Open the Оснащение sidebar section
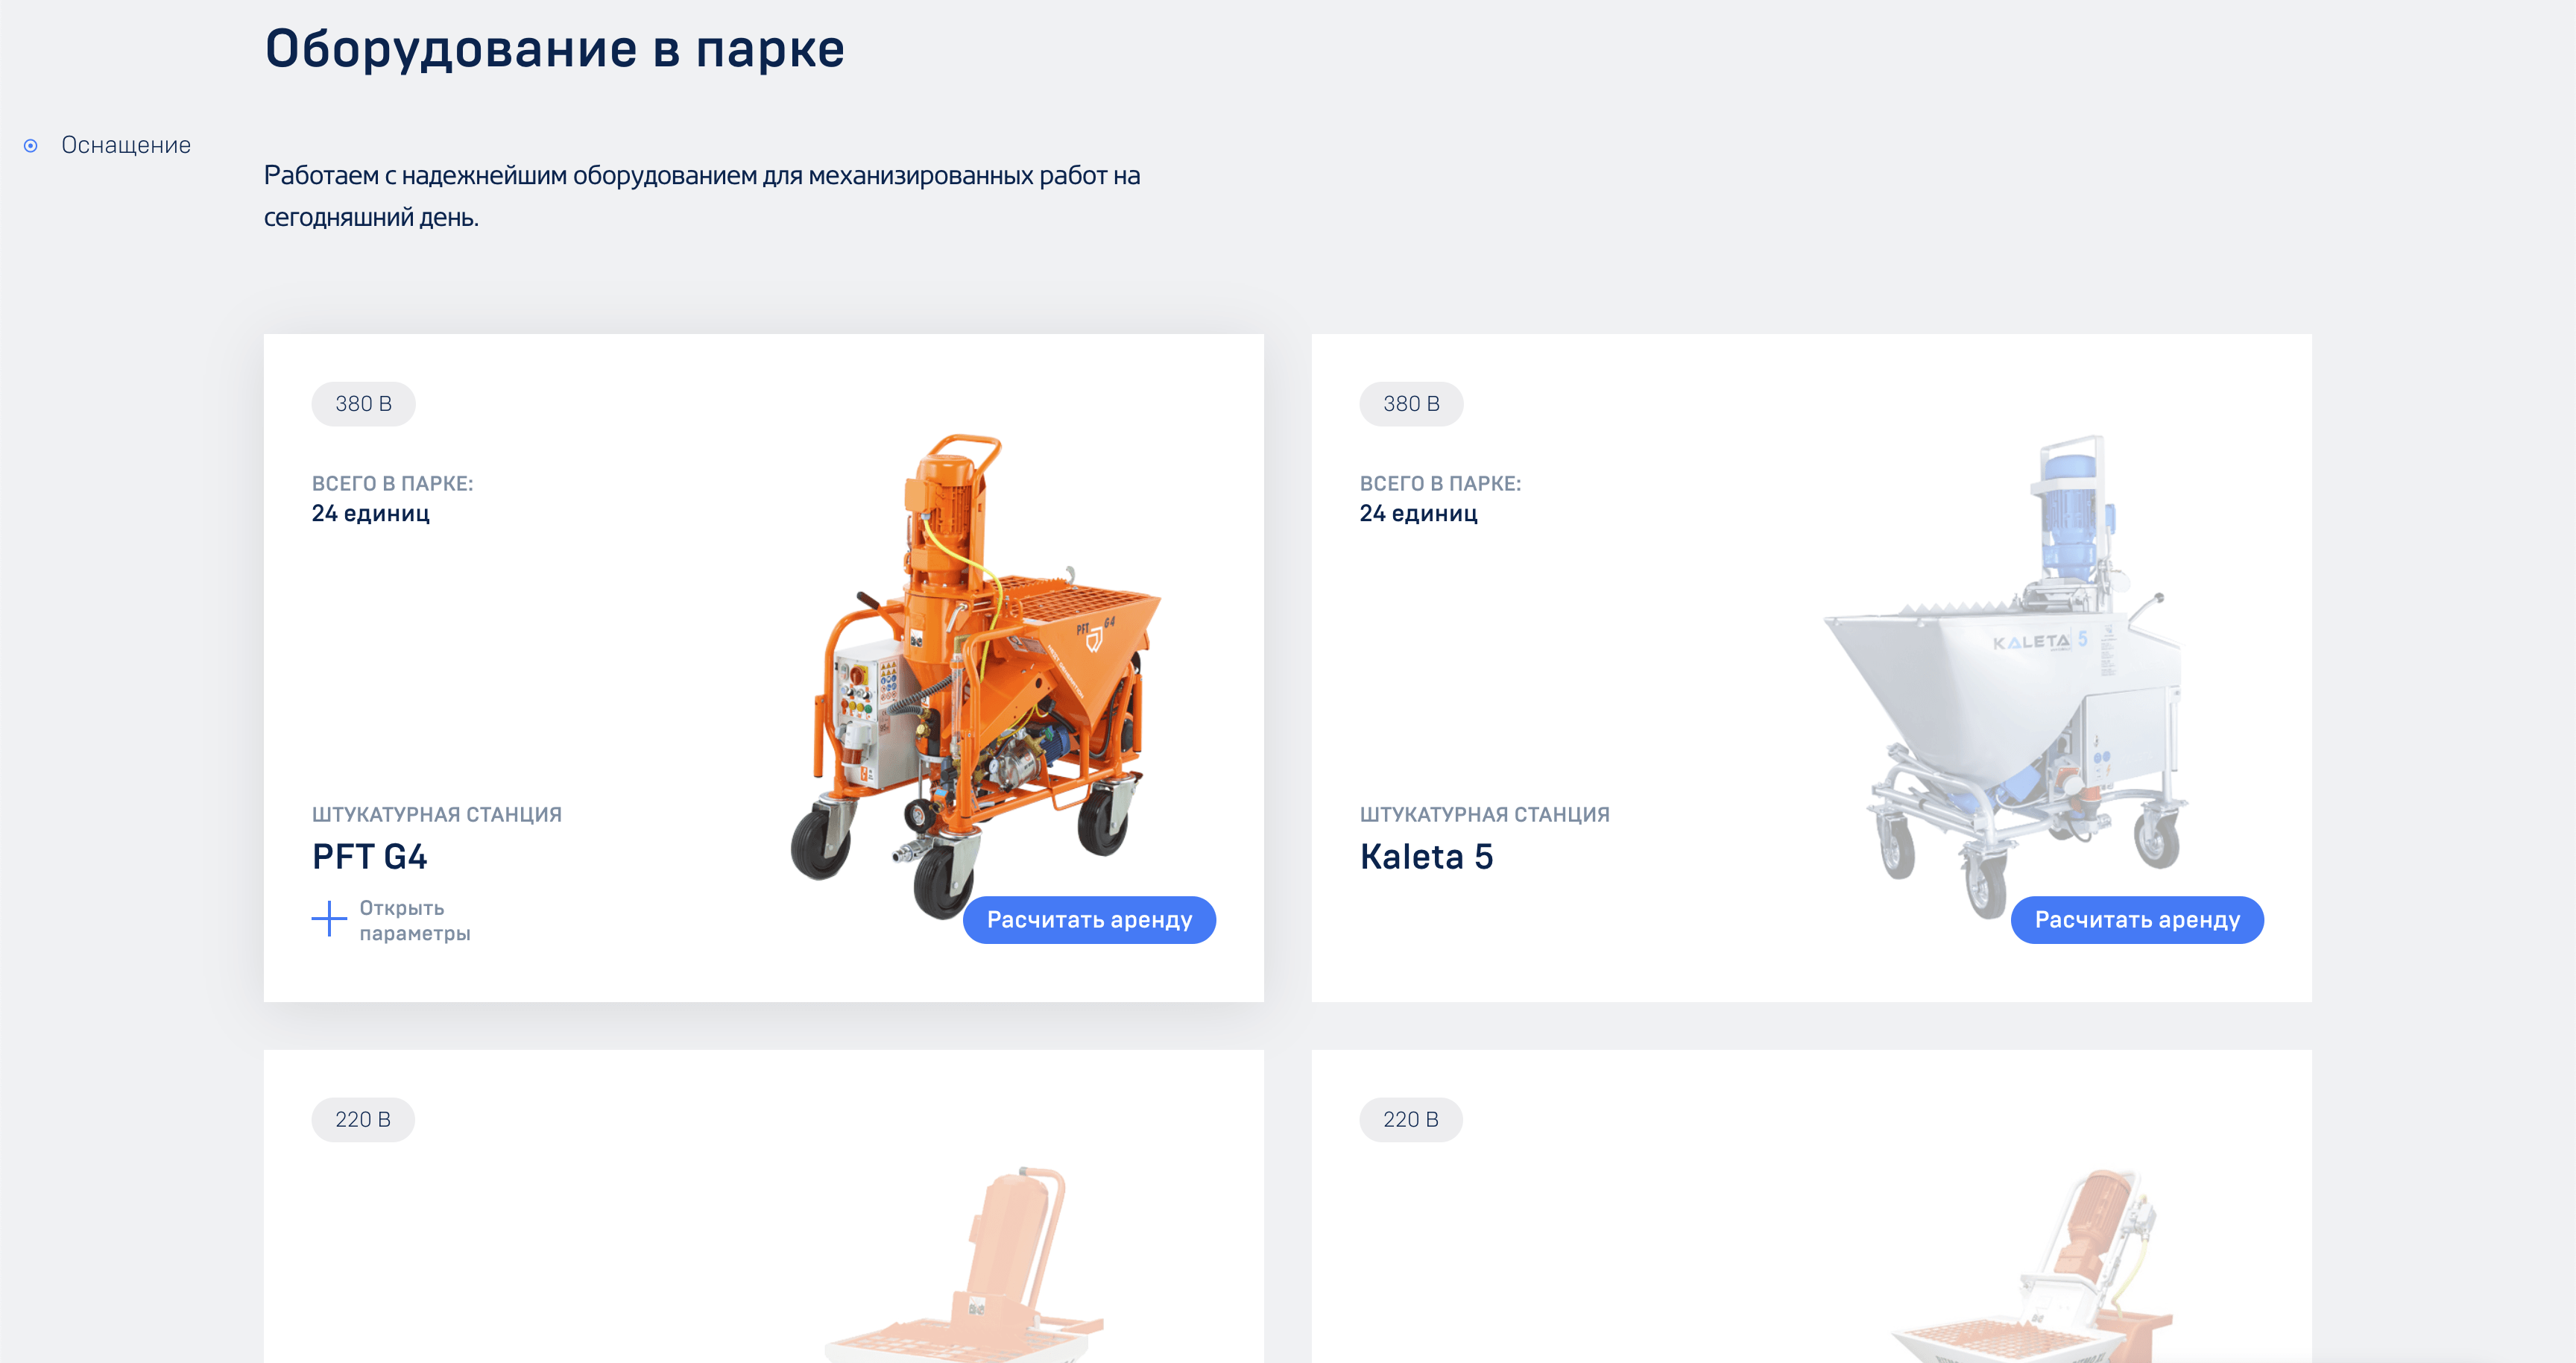The height and width of the screenshot is (1363, 2576). pos(126,145)
